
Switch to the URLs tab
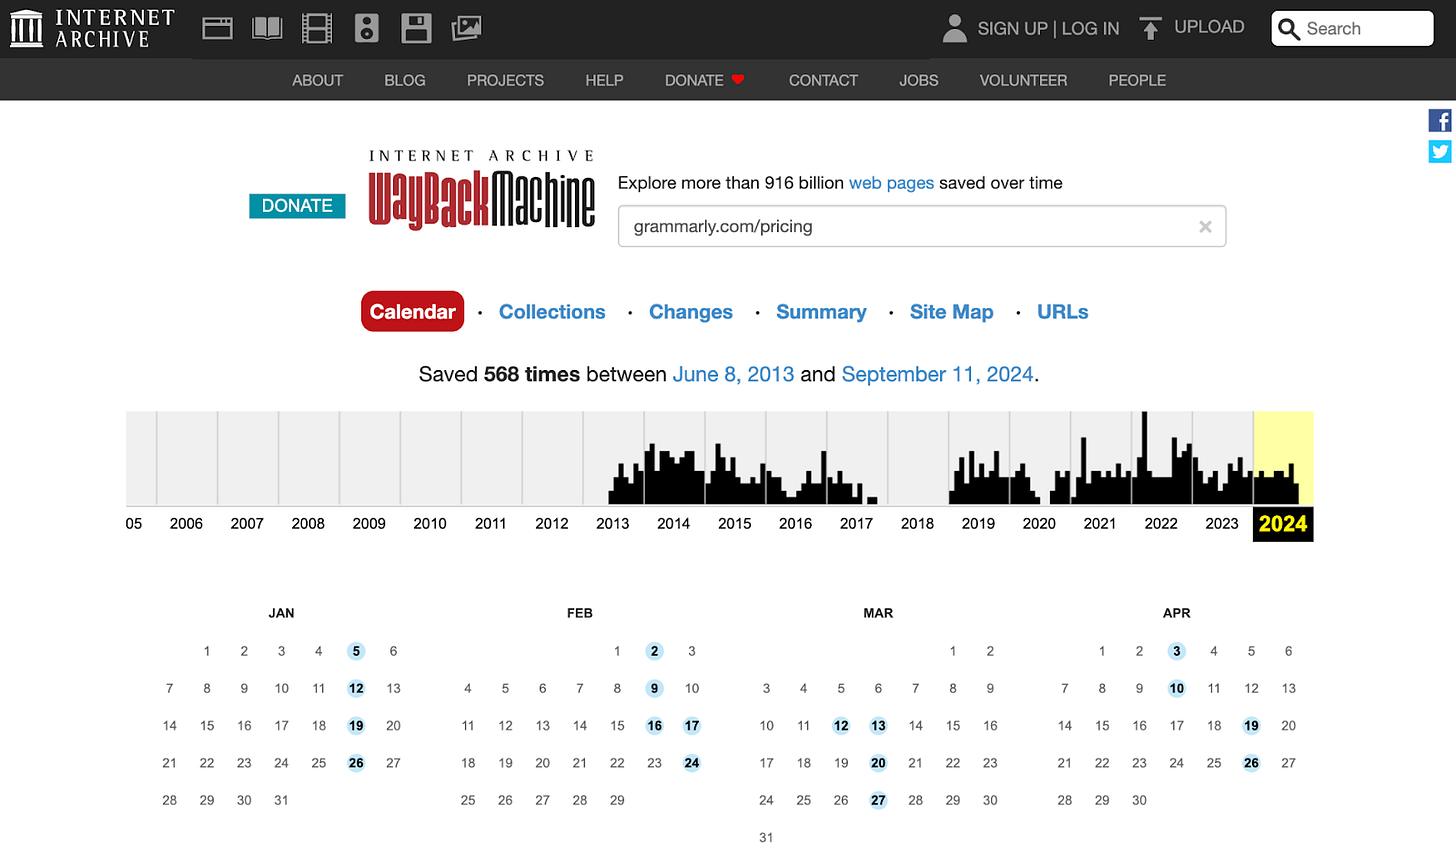coord(1062,312)
